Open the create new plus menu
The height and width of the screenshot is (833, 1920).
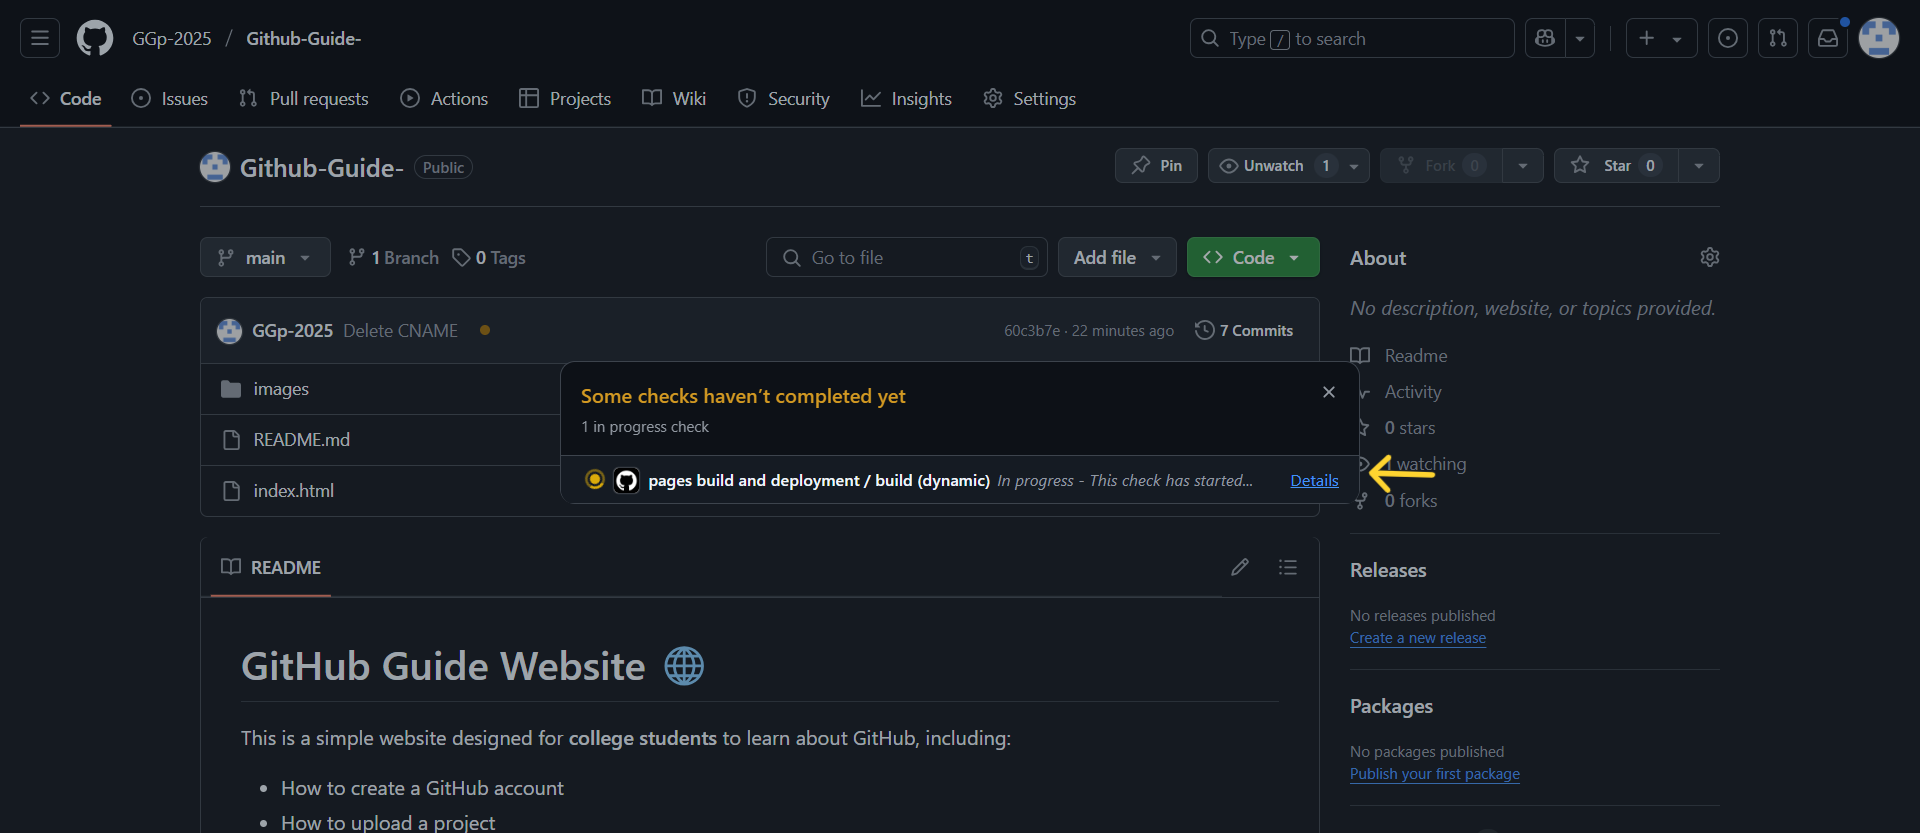point(1661,38)
